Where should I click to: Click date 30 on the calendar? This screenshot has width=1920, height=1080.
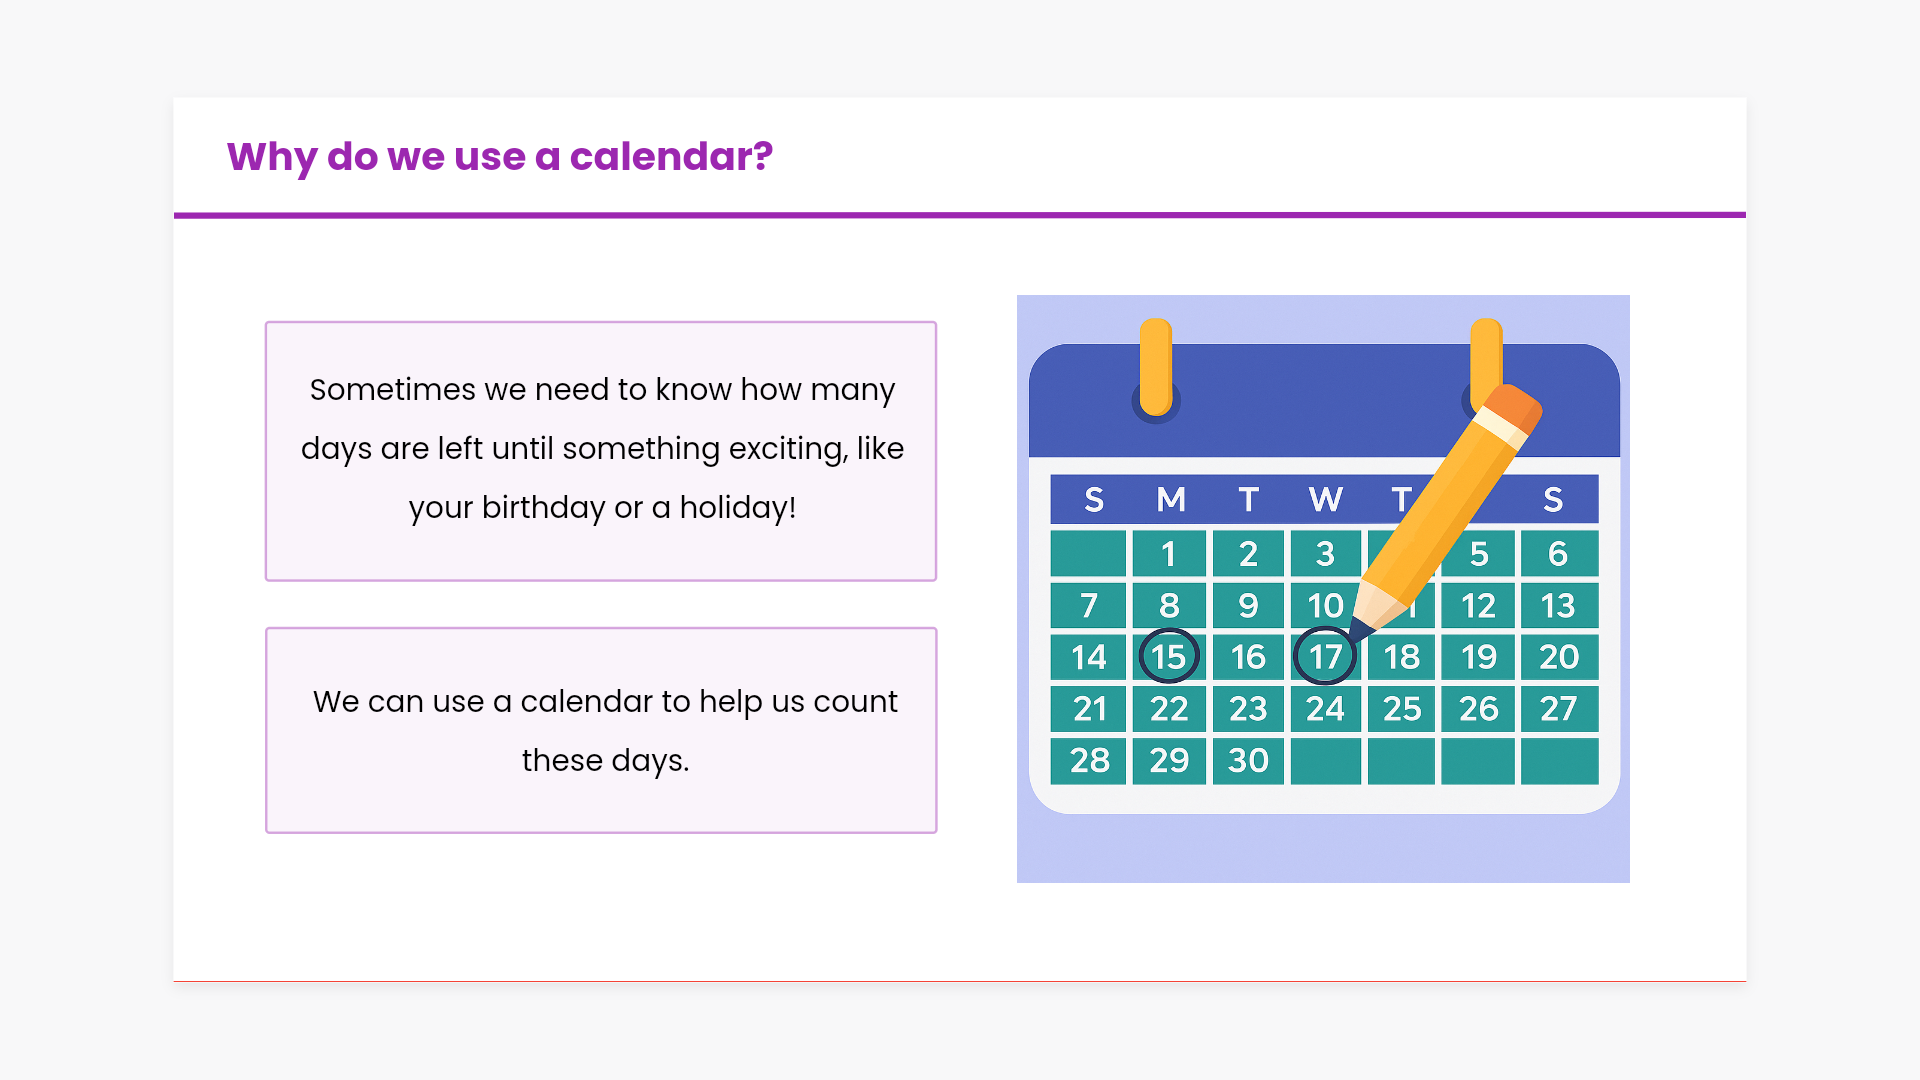click(1248, 761)
